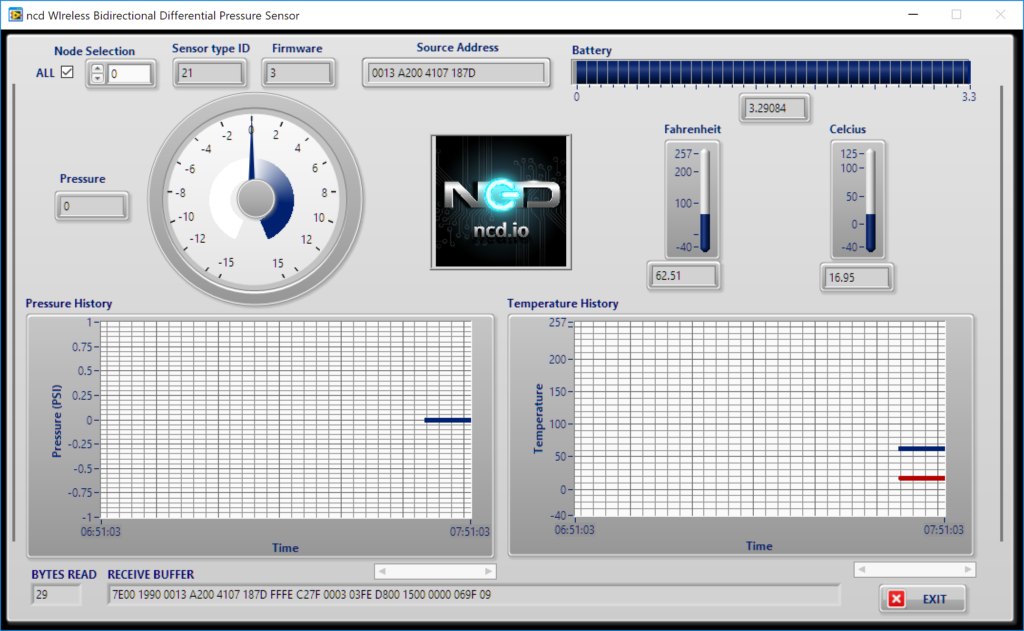The image size is (1024, 631).
Task: Click the NCD logo image
Action: click(501, 202)
